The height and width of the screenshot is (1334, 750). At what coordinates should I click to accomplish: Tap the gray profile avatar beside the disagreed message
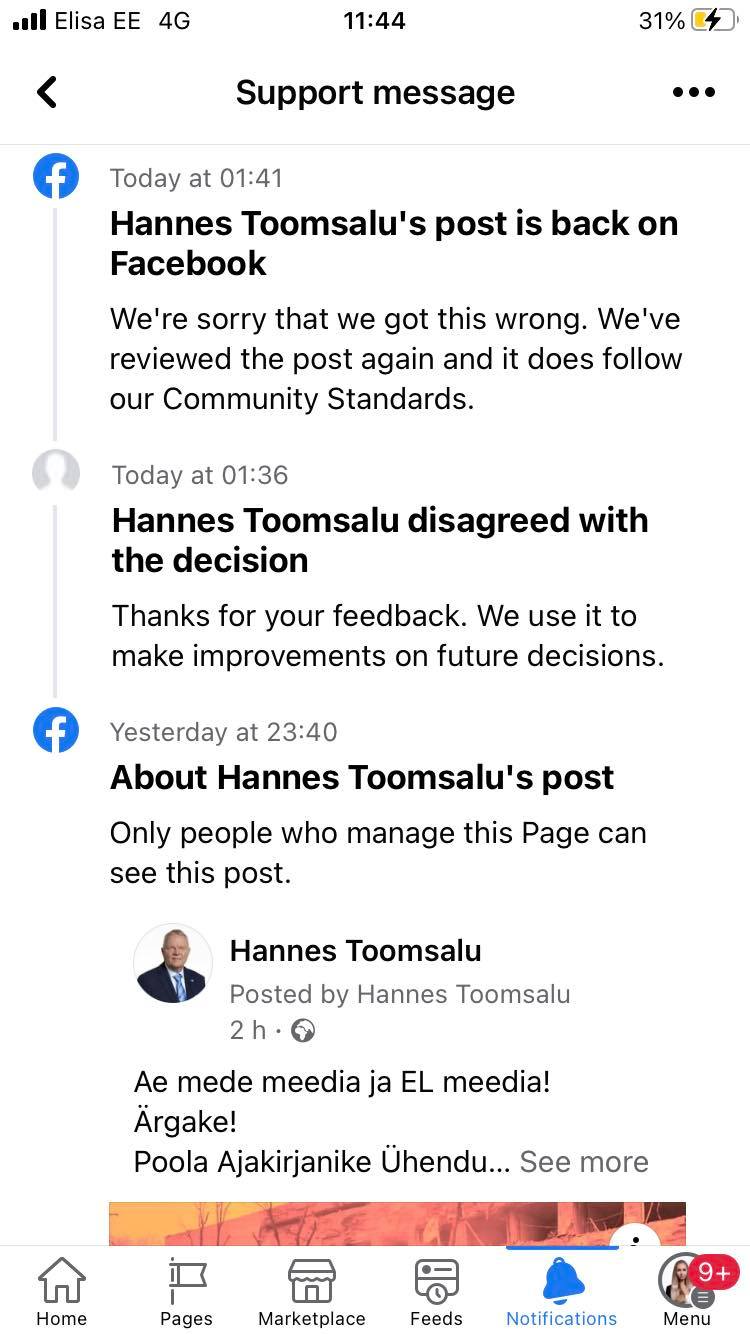tap(56, 473)
